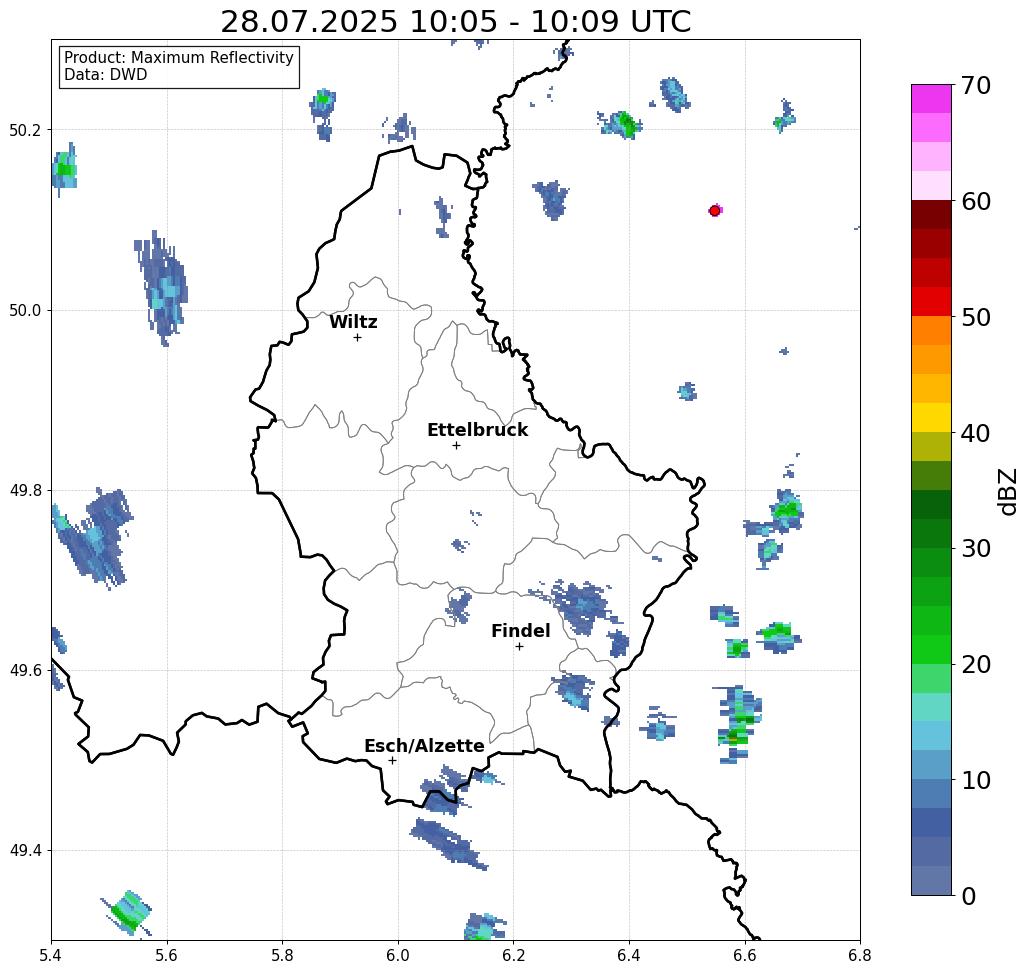1029x973 pixels.
Task: Click the longitude tick label 6.0
Action: click(x=398, y=955)
